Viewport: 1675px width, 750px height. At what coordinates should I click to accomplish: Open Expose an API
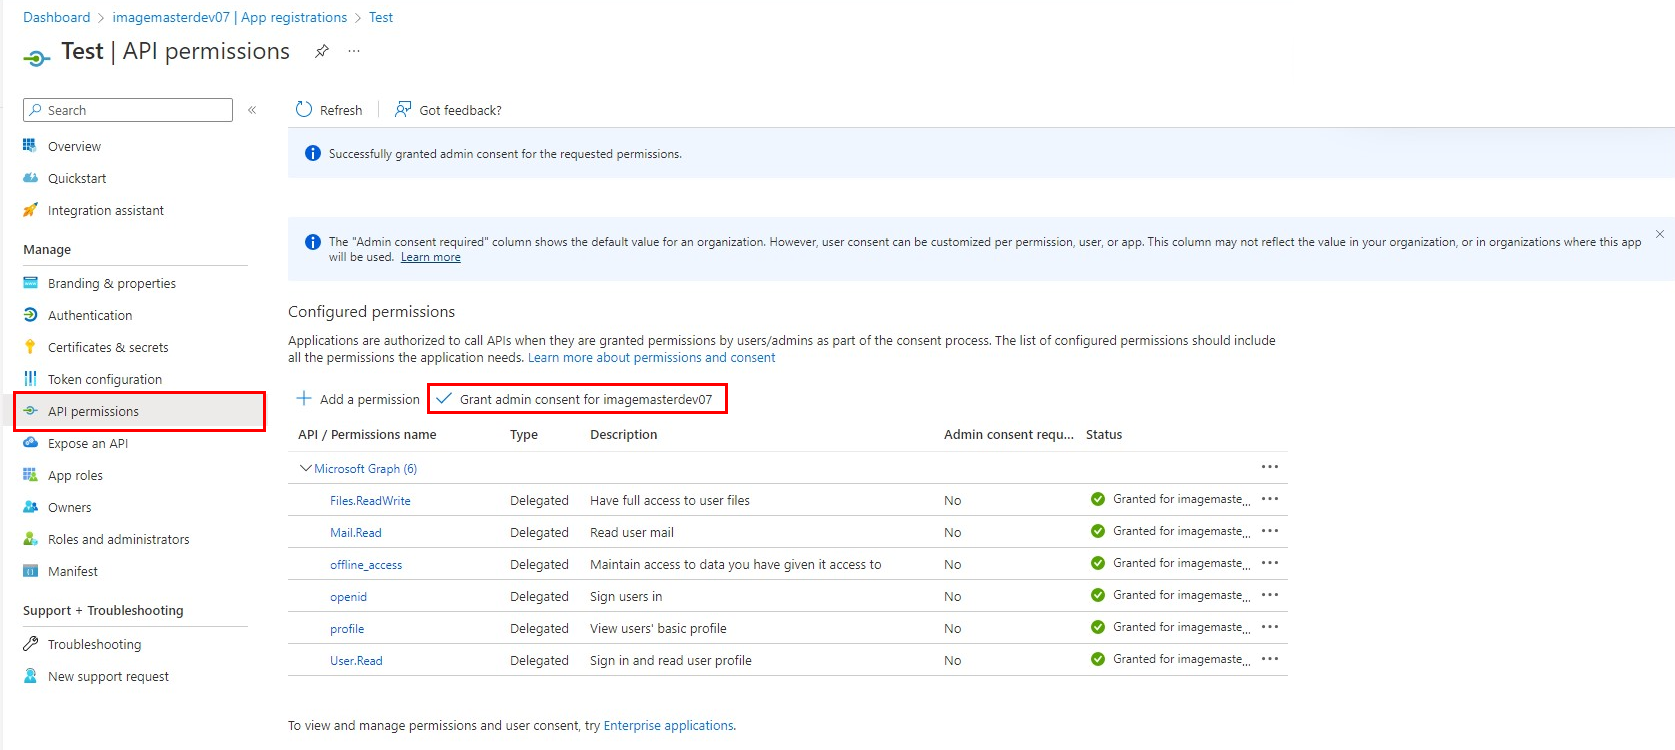tap(88, 443)
